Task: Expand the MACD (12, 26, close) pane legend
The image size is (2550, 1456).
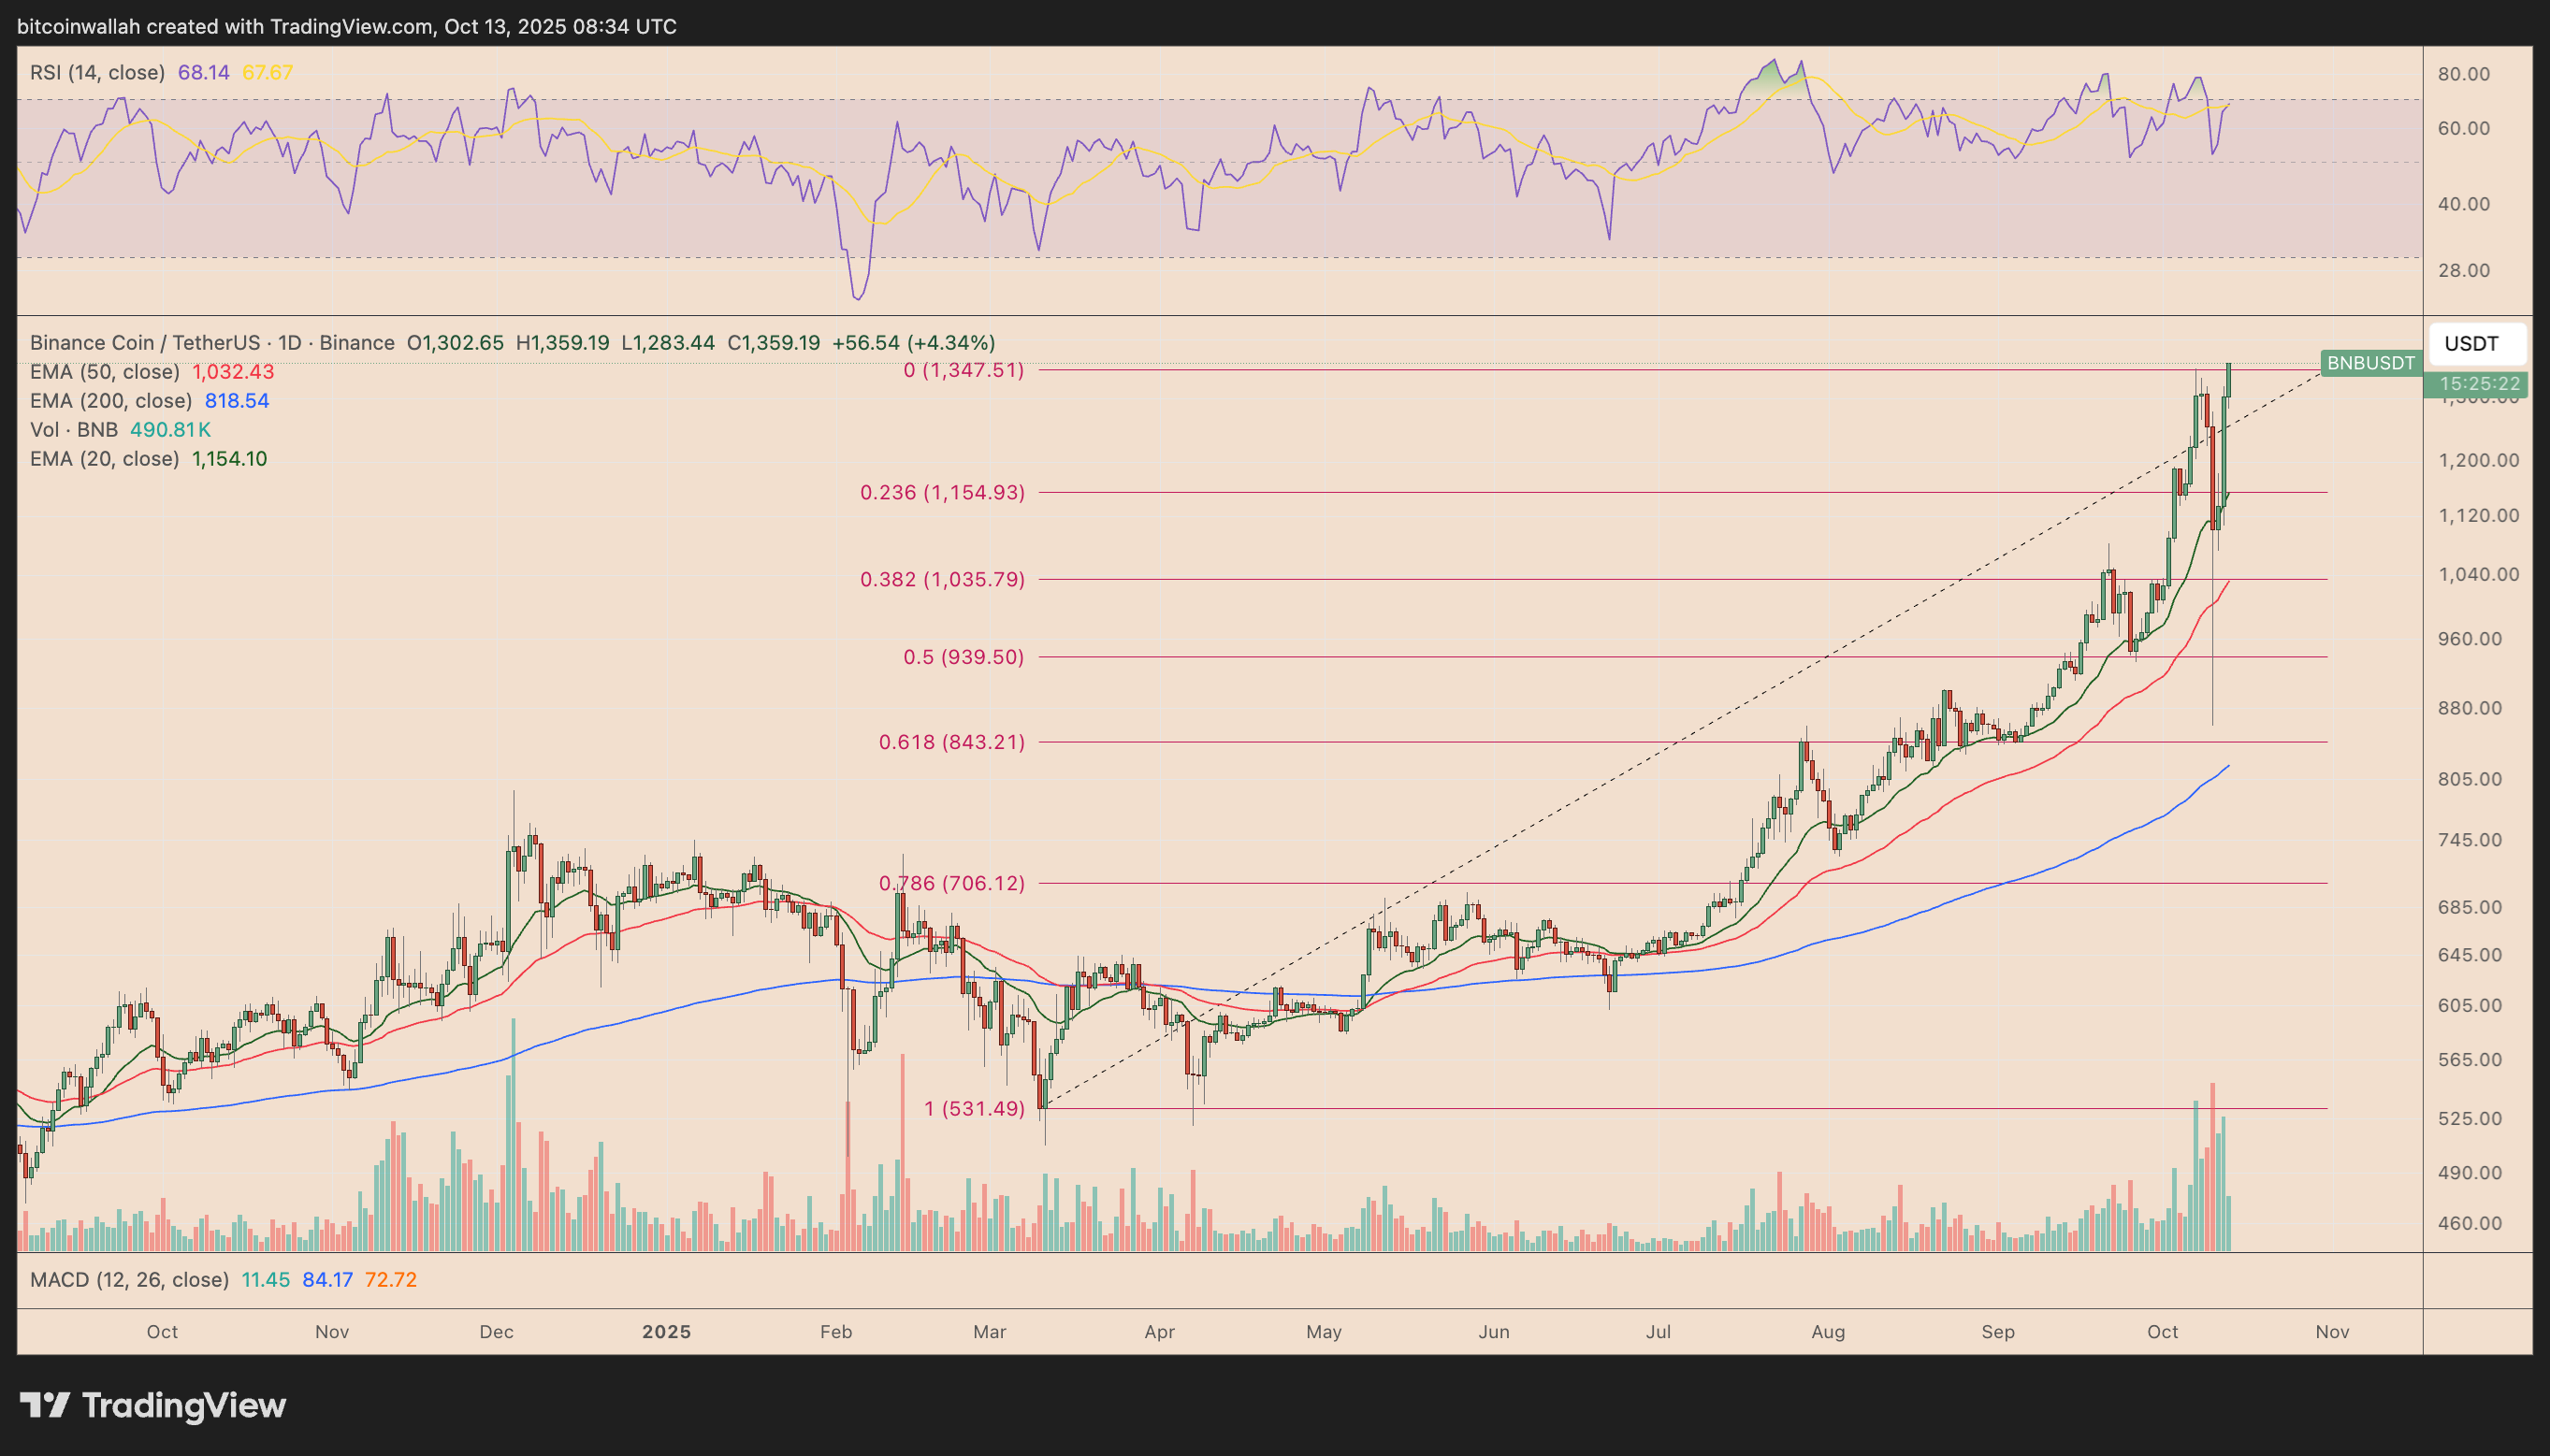Action: pyautogui.click(x=129, y=1280)
